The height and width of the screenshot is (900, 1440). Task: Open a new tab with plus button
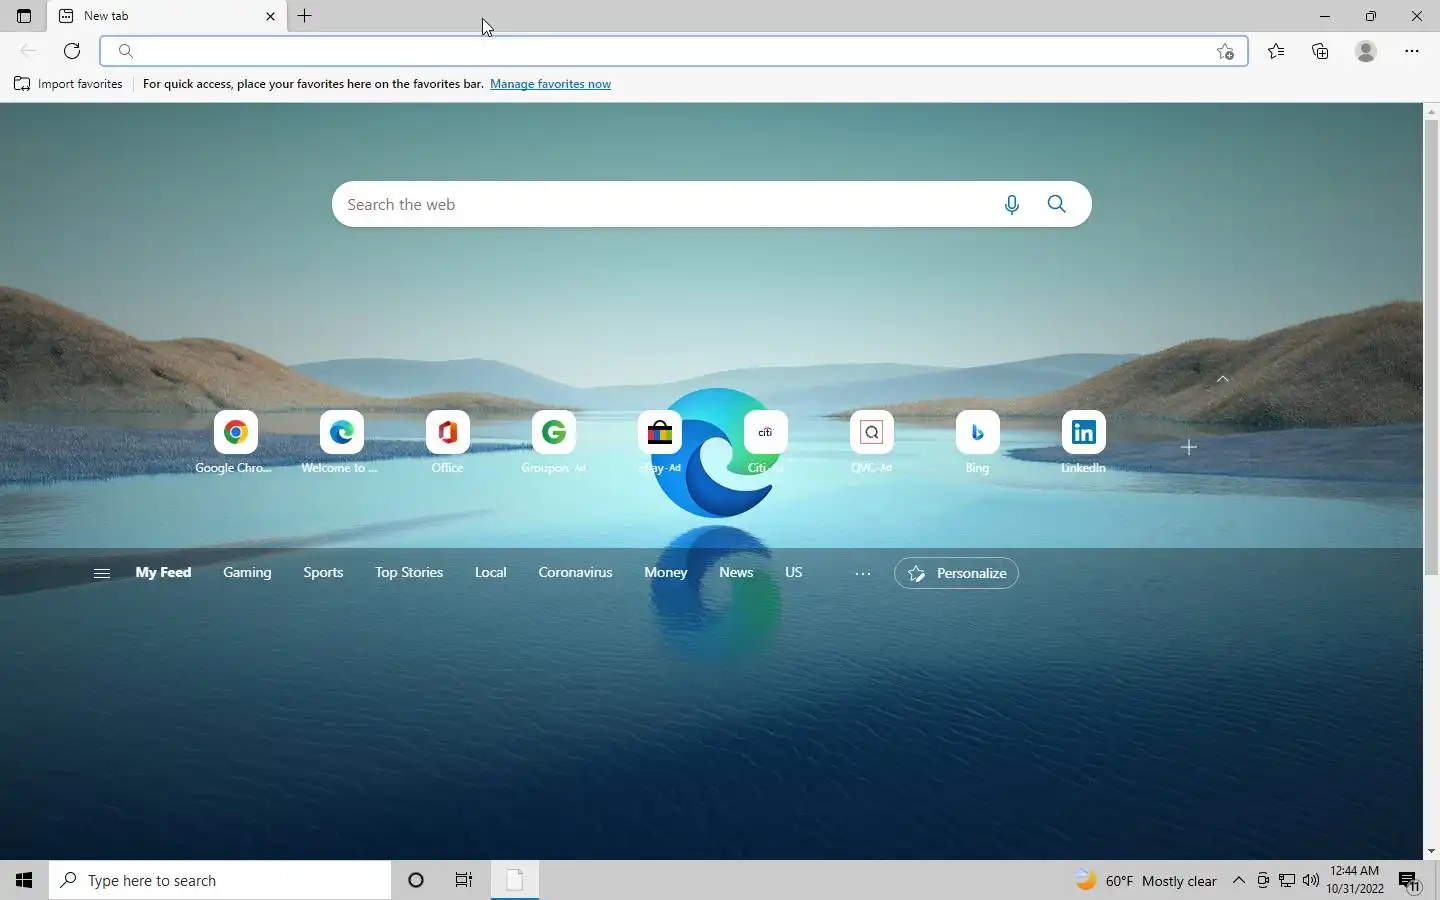click(305, 16)
